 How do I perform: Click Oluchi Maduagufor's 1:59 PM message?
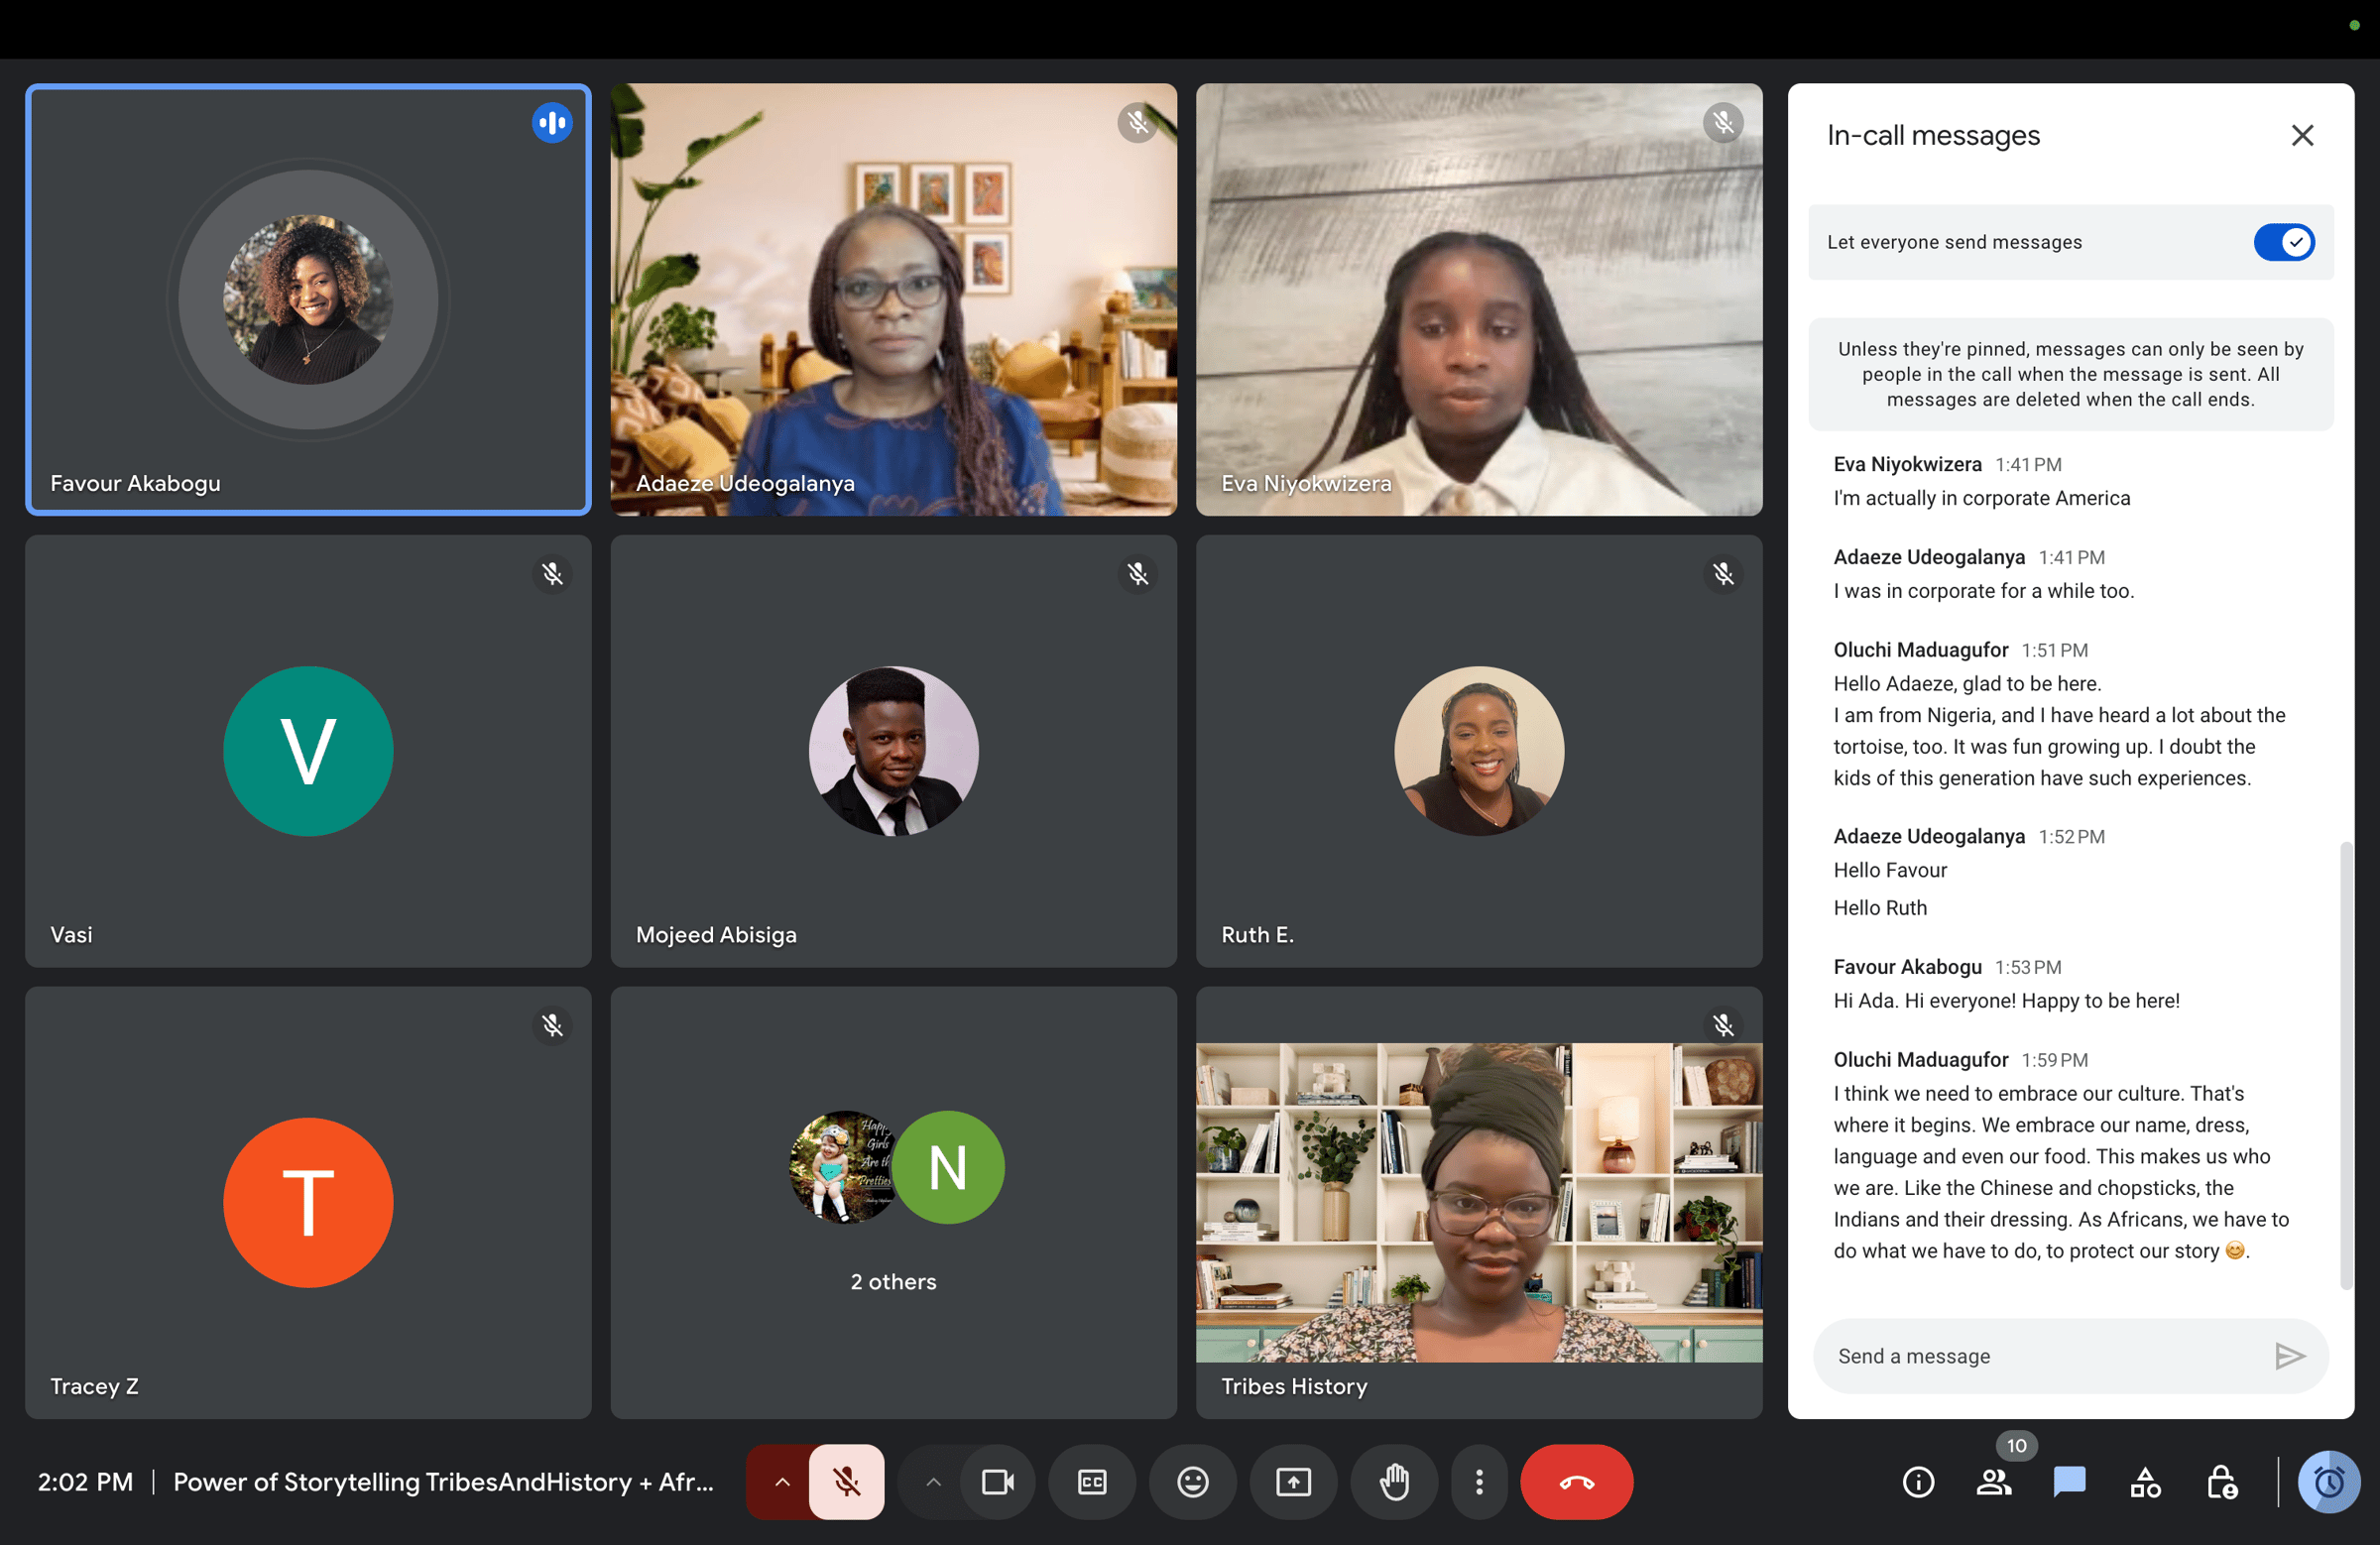[2061, 1172]
